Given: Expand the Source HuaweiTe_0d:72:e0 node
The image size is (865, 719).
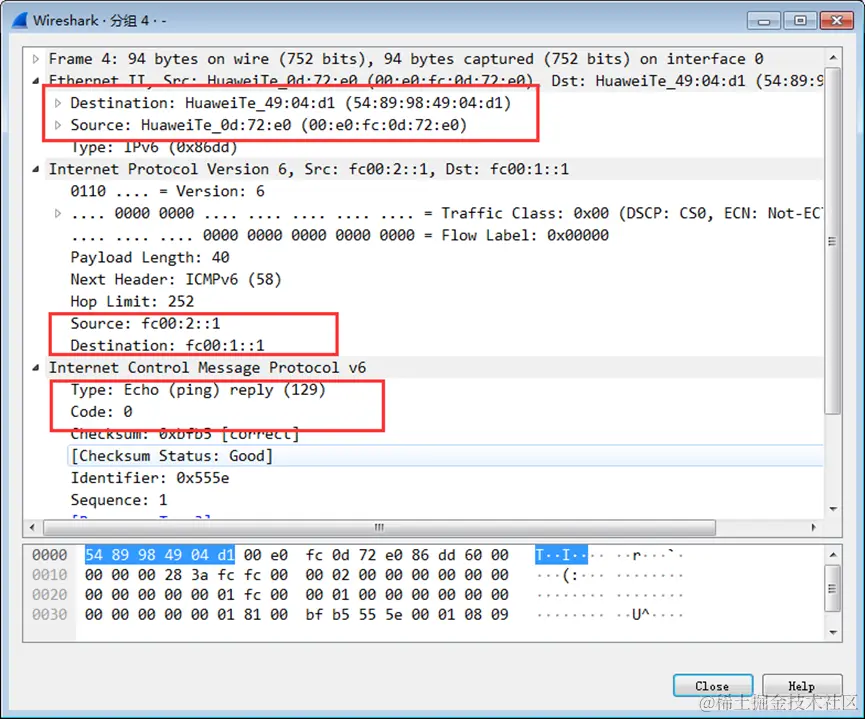Looking at the screenshot, I should coord(58,125).
